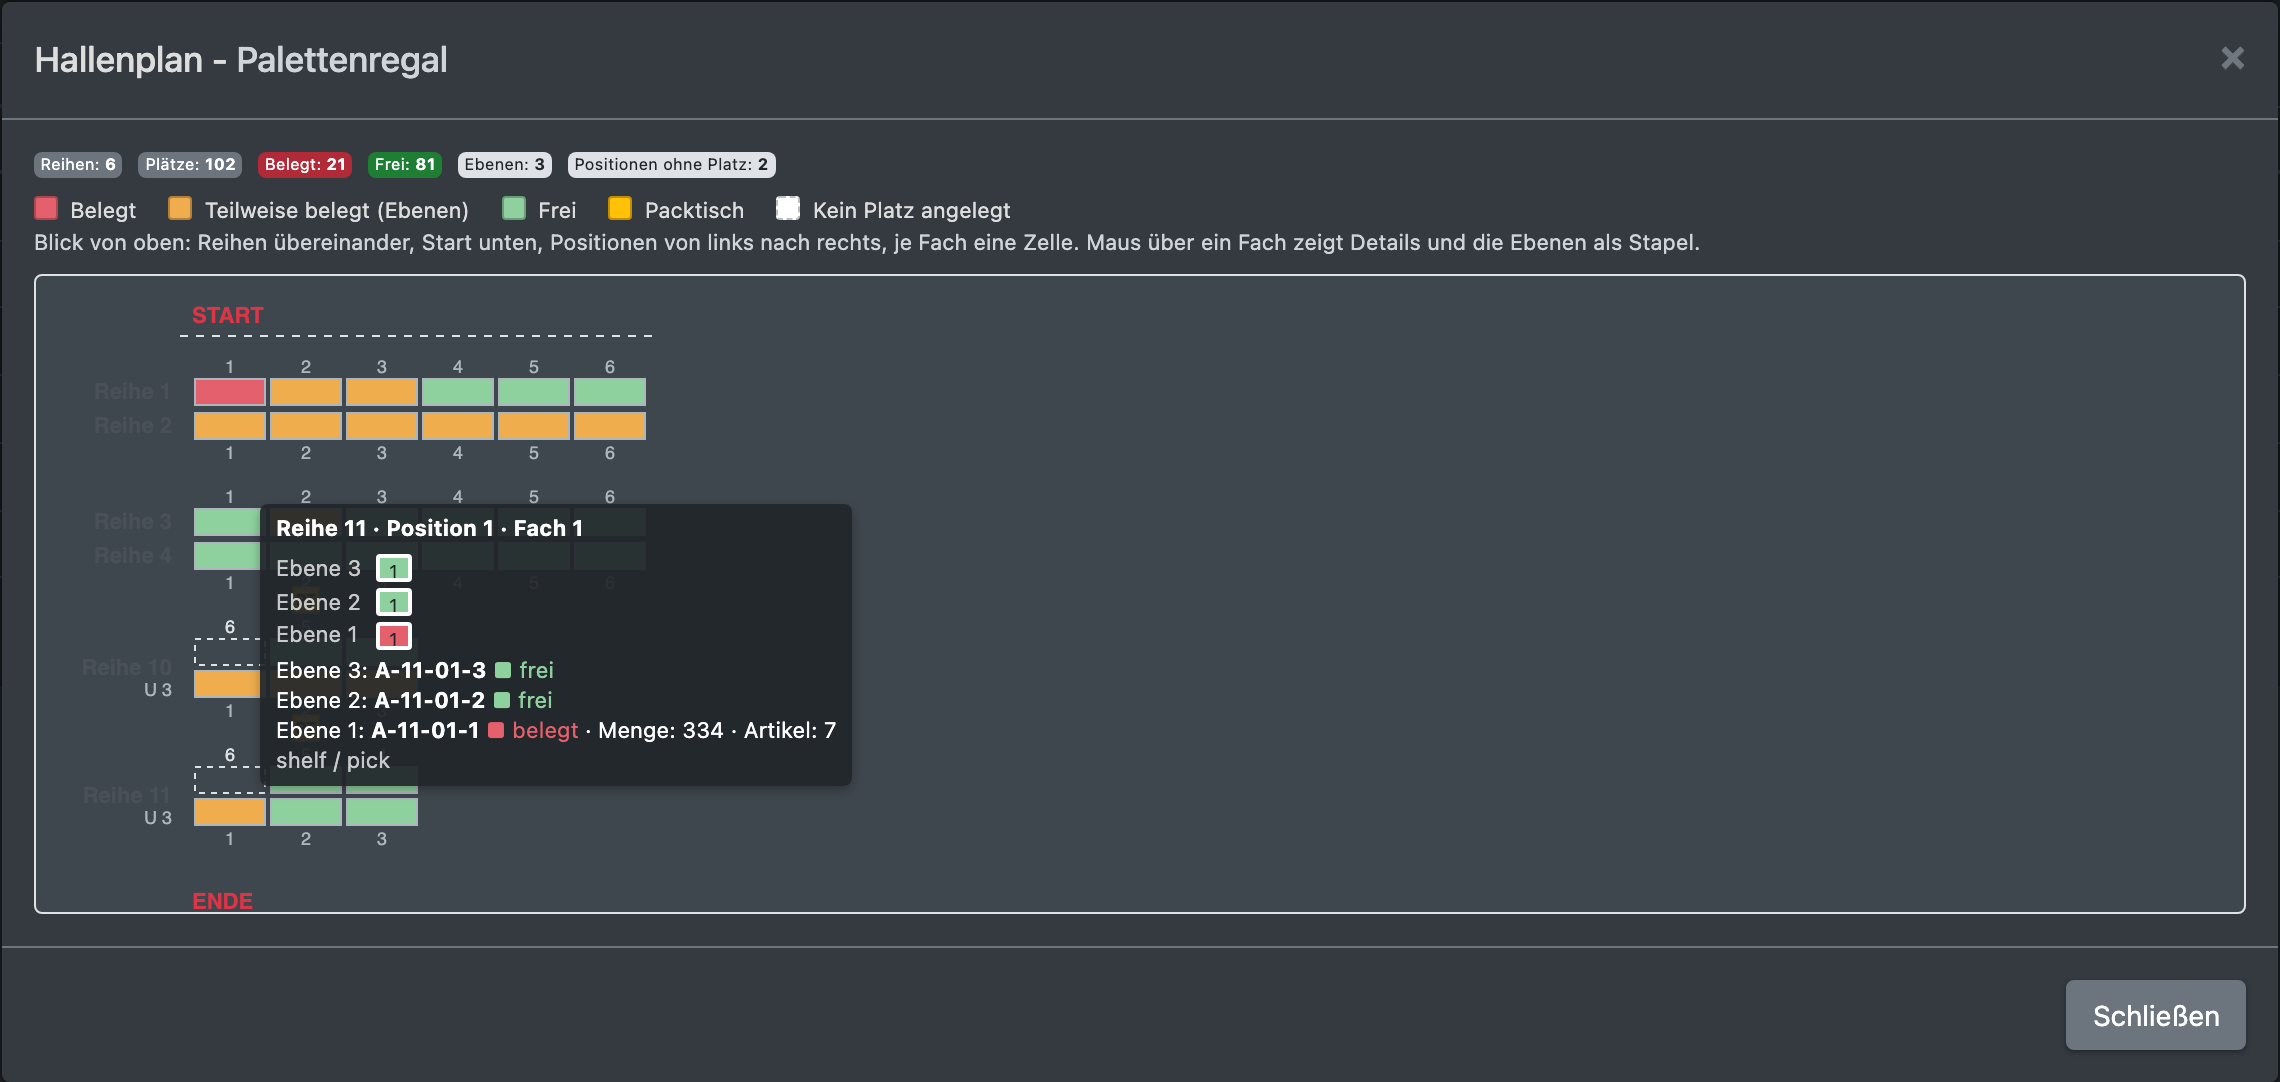Click the white 'Kein Platz angelegt' legend swatch
The image size is (2280, 1082).
(788, 208)
